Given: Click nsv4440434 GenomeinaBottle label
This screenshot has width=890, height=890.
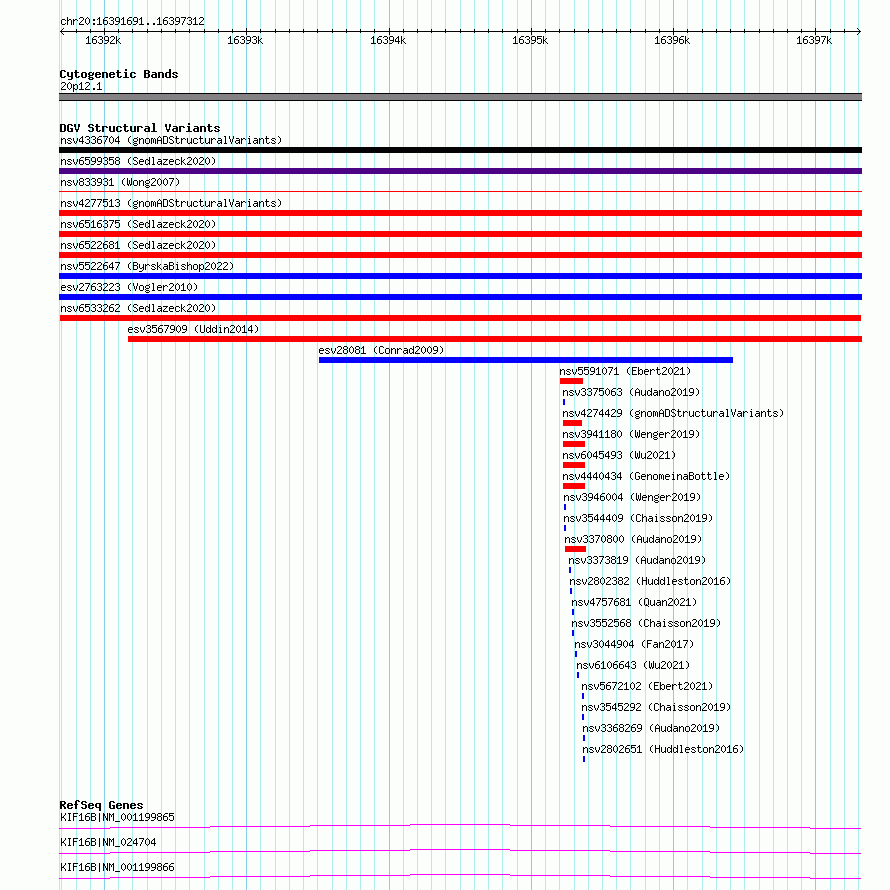Looking at the screenshot, I should (x=646, y=476).
